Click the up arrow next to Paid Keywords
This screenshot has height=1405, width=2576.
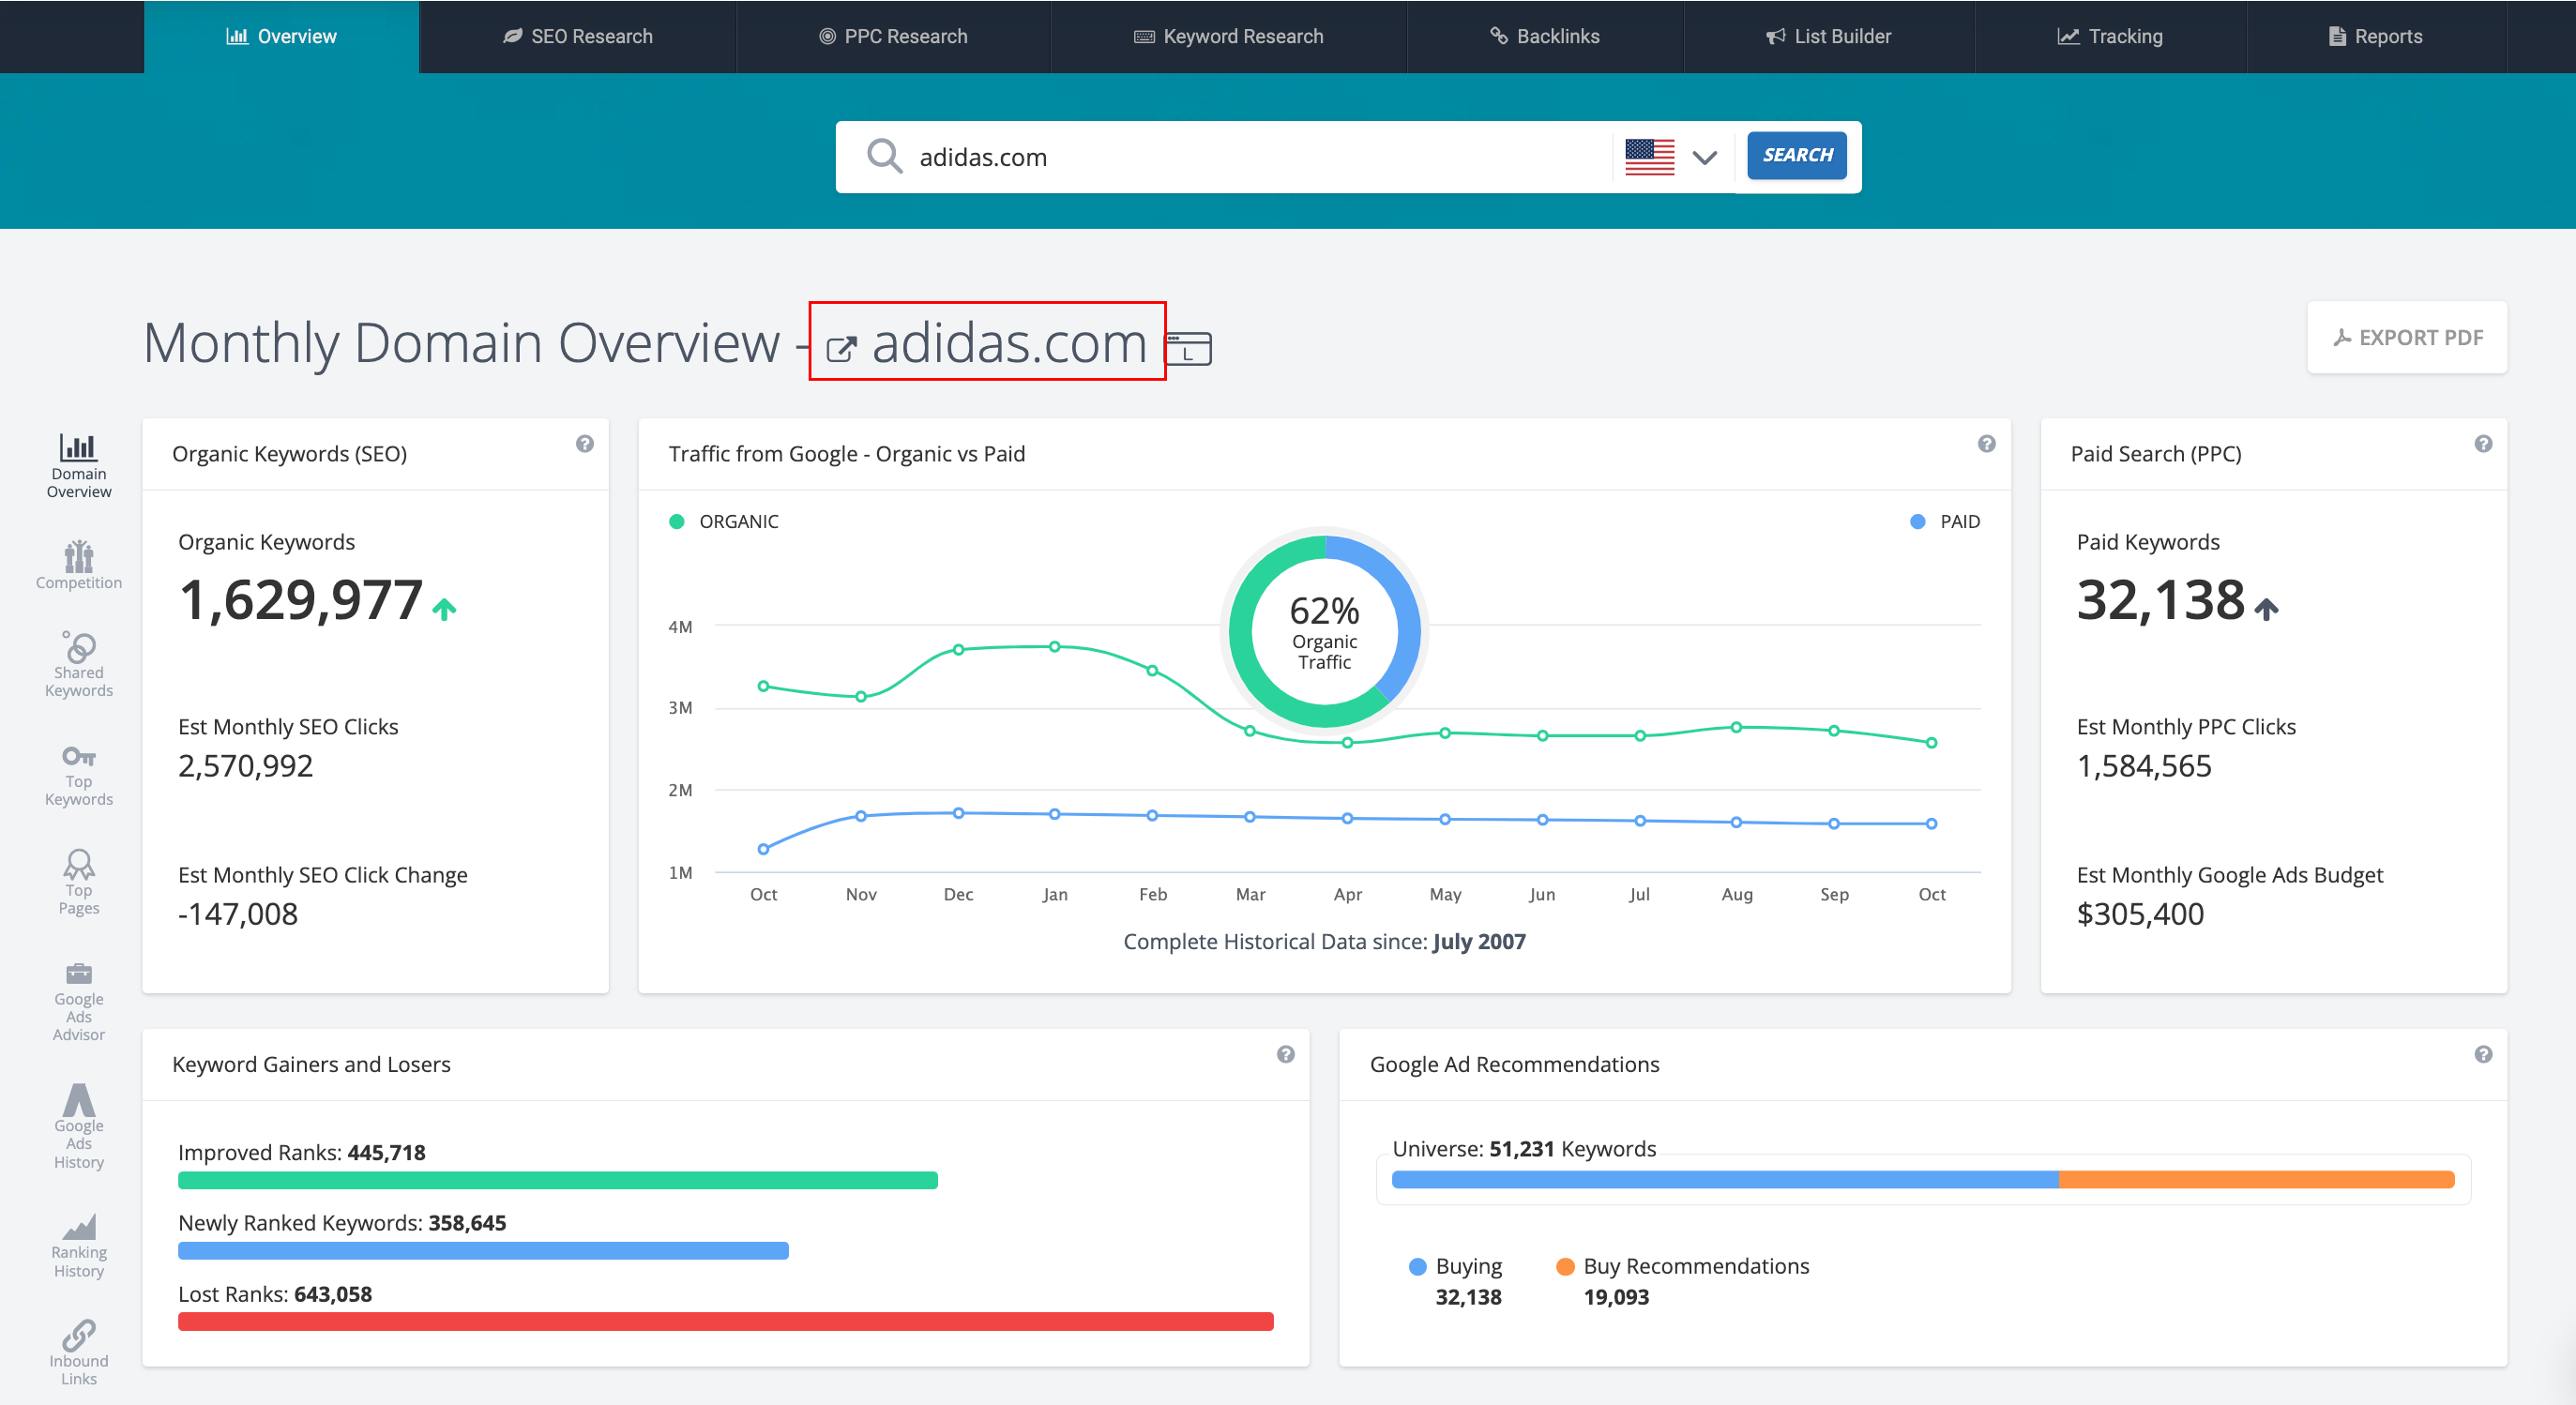point(2267,608)
